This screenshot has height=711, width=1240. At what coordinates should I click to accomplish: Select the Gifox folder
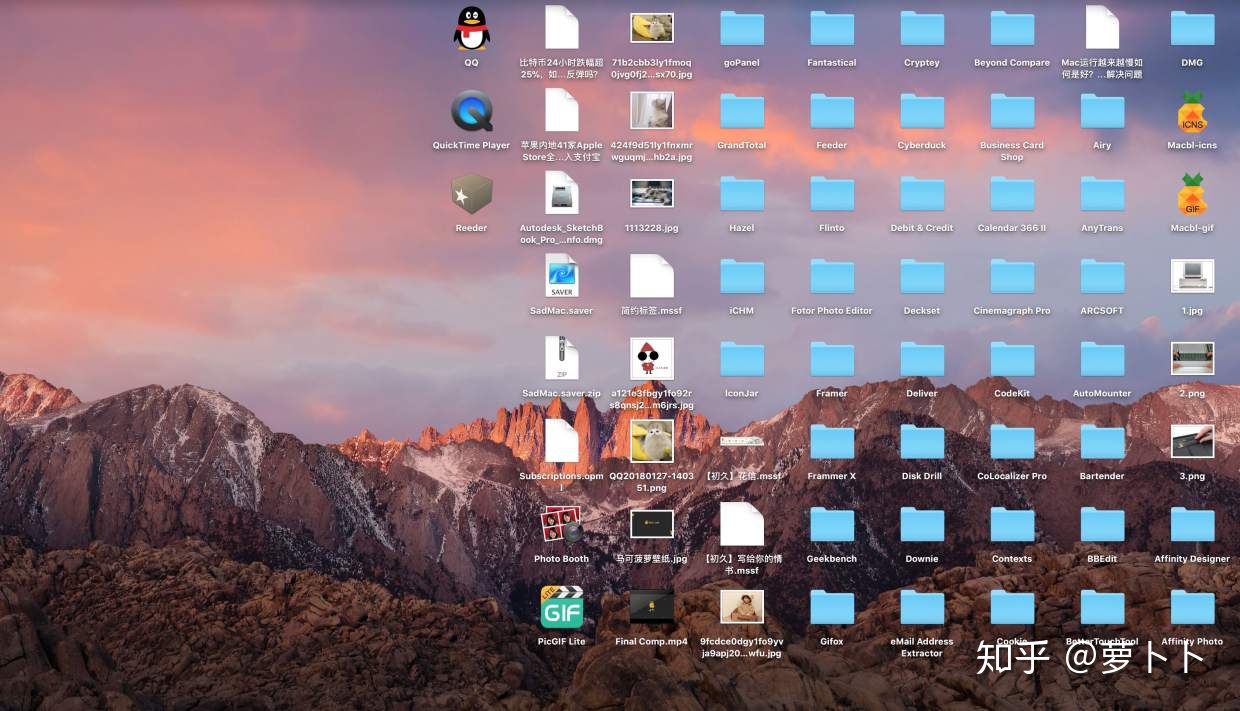coord(832,608)
